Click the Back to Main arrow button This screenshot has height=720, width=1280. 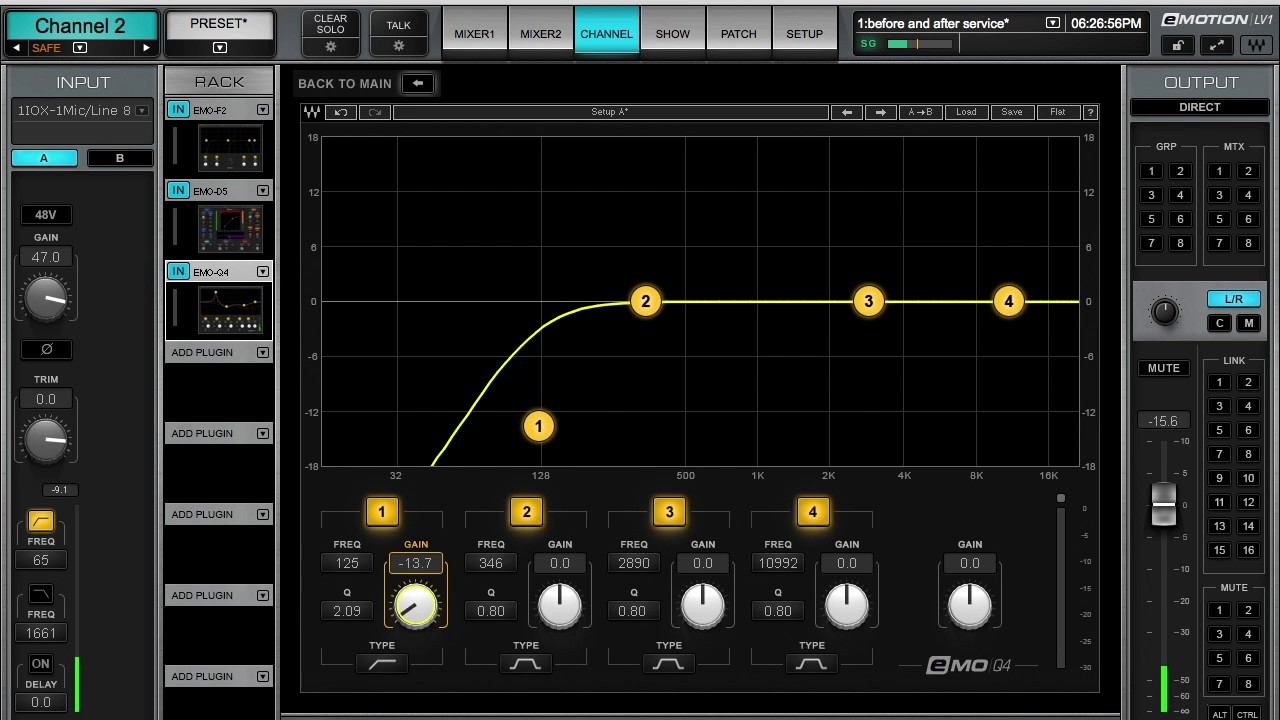pos(418,83)
